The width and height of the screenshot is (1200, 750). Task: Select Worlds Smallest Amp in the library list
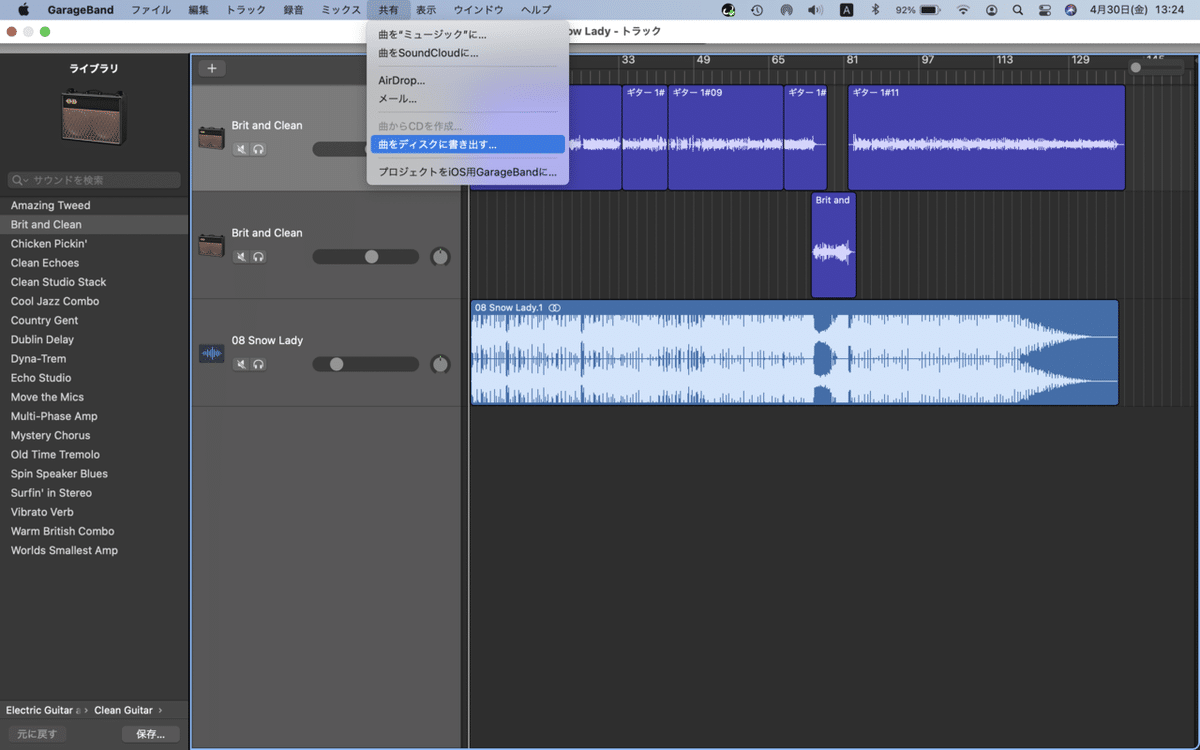point(94,550)
